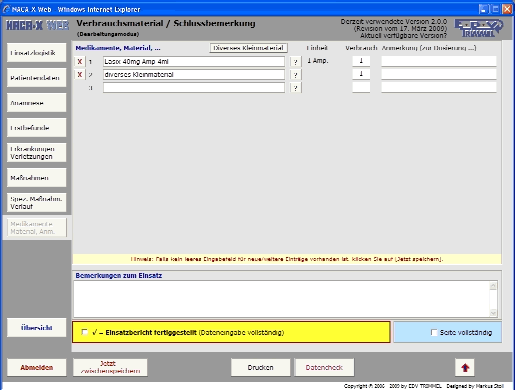The image size is (515, 390).
Task: Click the Bemerkungen scrollbar down arrow
Action: pos(493,313)
